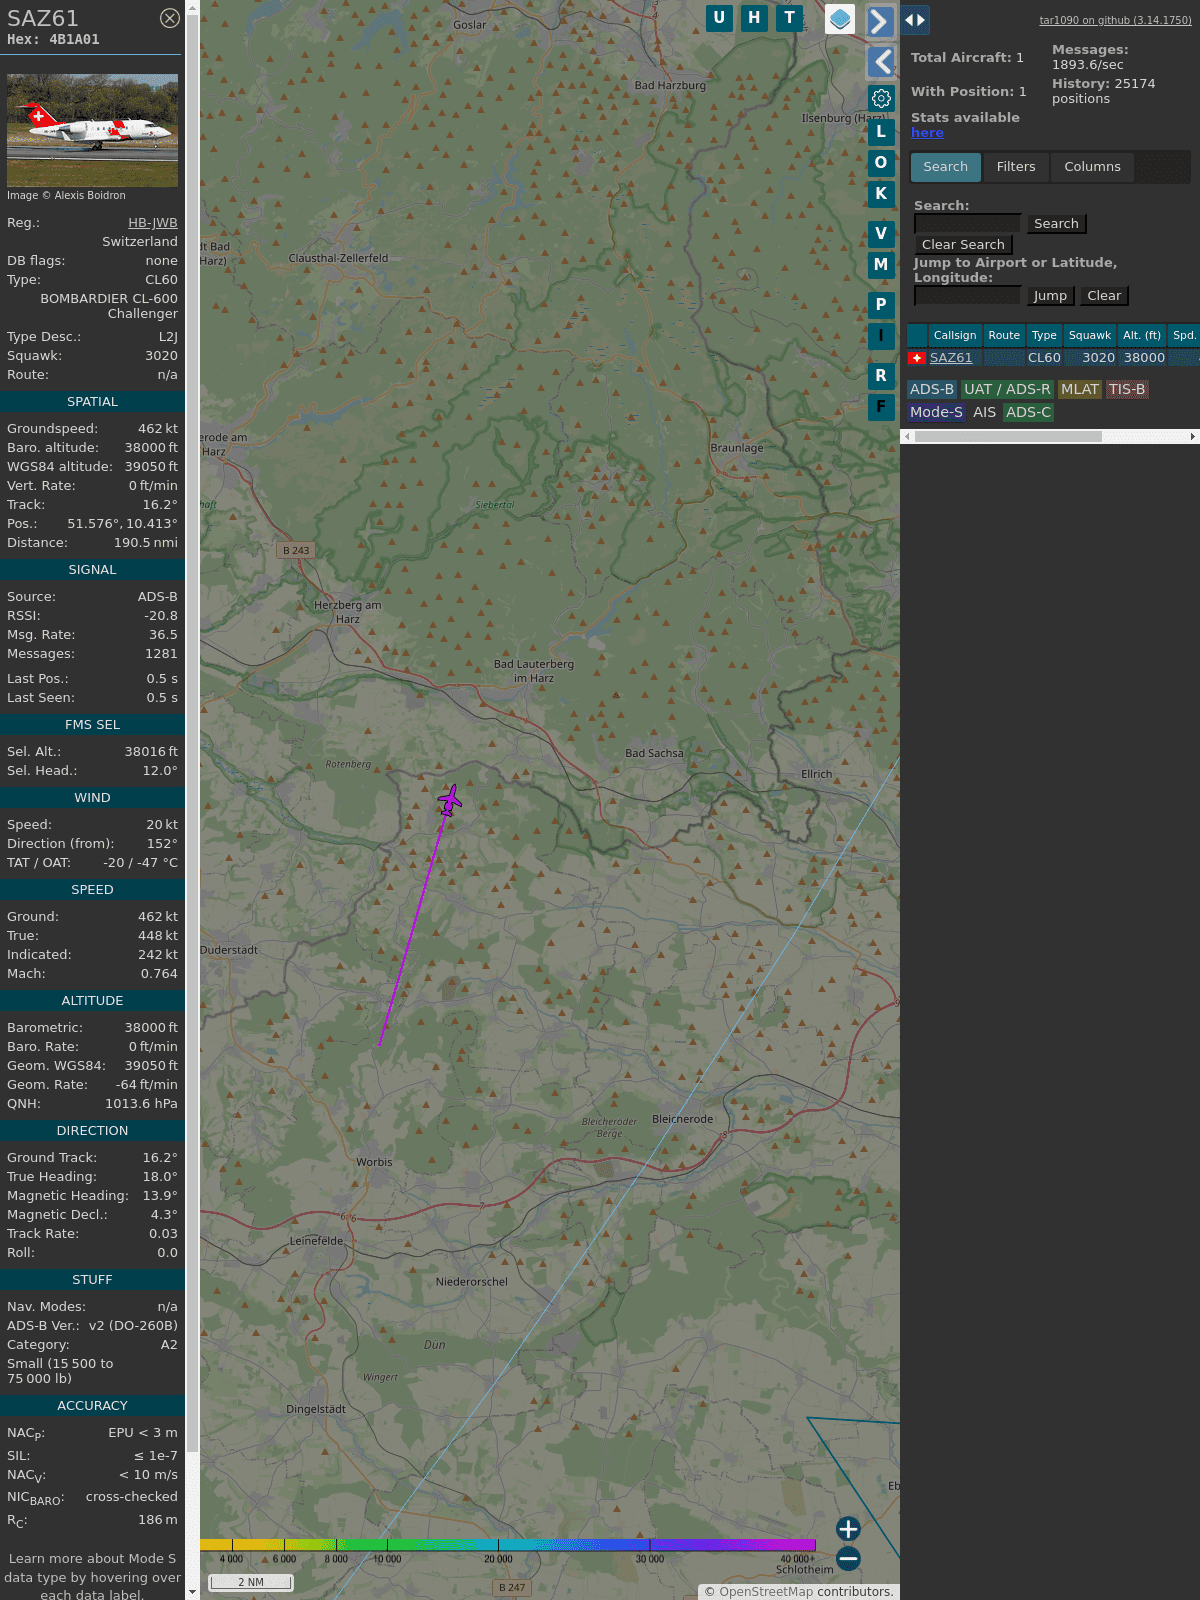Screen dimensions: 1200x1600
Task: Open the map layers selector icon
Action: coord(840,19)
